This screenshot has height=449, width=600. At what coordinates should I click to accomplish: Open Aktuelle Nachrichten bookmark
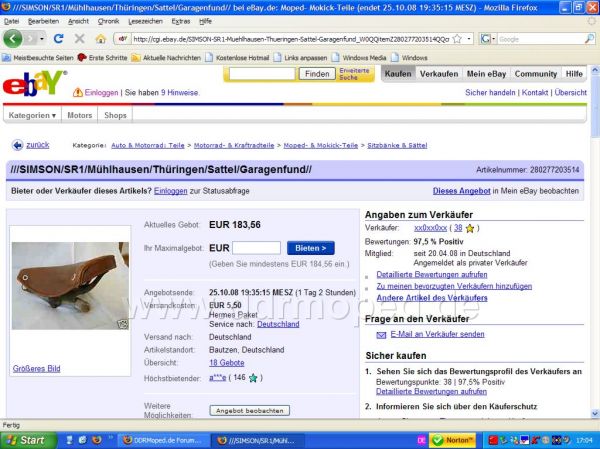click(166, 58)
